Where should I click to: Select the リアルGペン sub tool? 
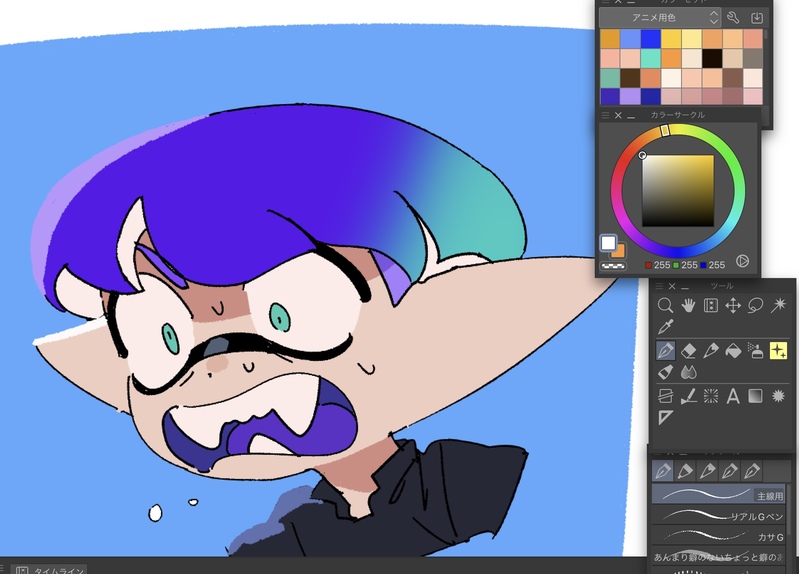point(718,516)
